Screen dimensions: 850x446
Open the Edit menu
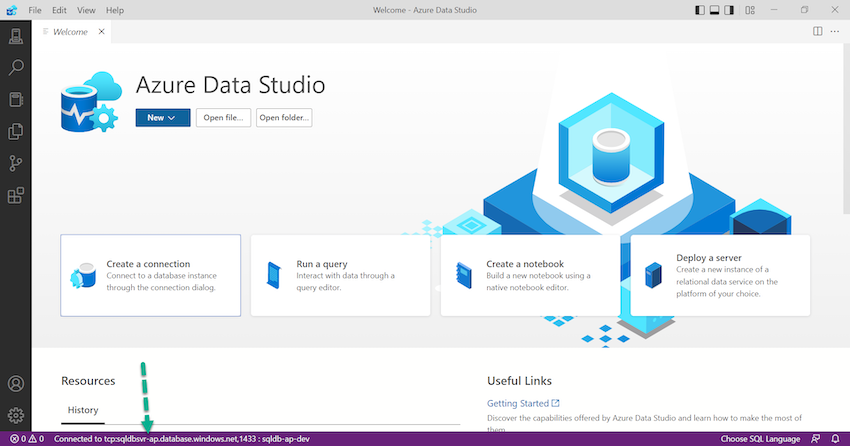coord(59,10)
